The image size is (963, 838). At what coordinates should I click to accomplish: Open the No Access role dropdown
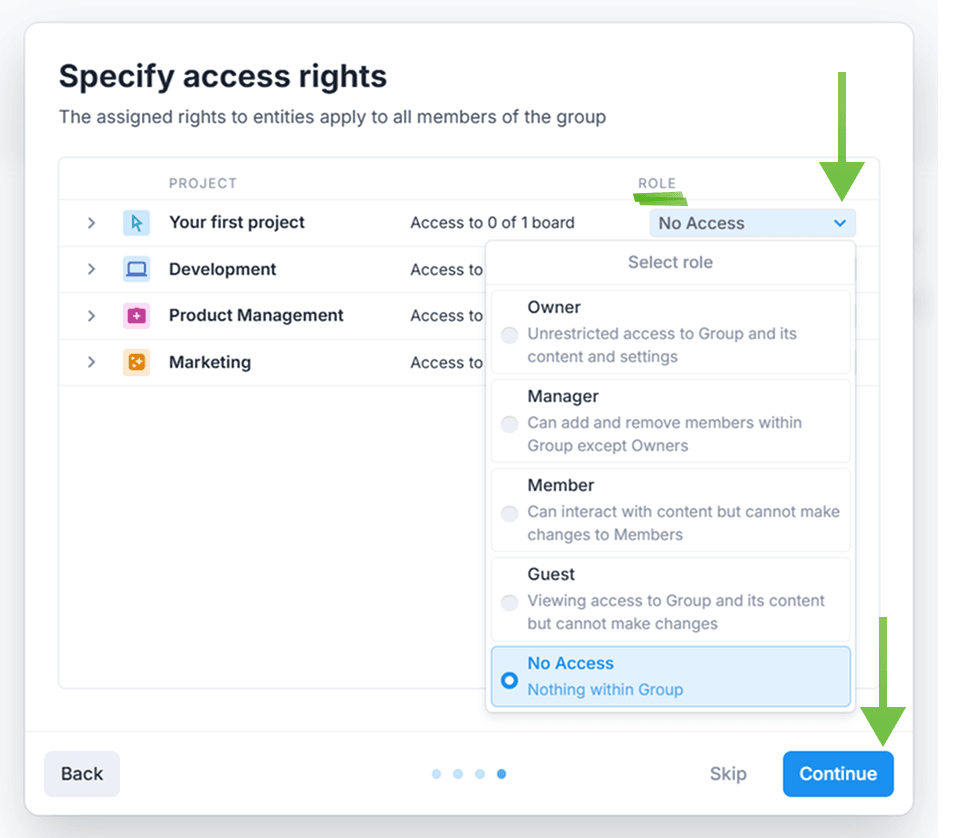click(x=752, y=223)
